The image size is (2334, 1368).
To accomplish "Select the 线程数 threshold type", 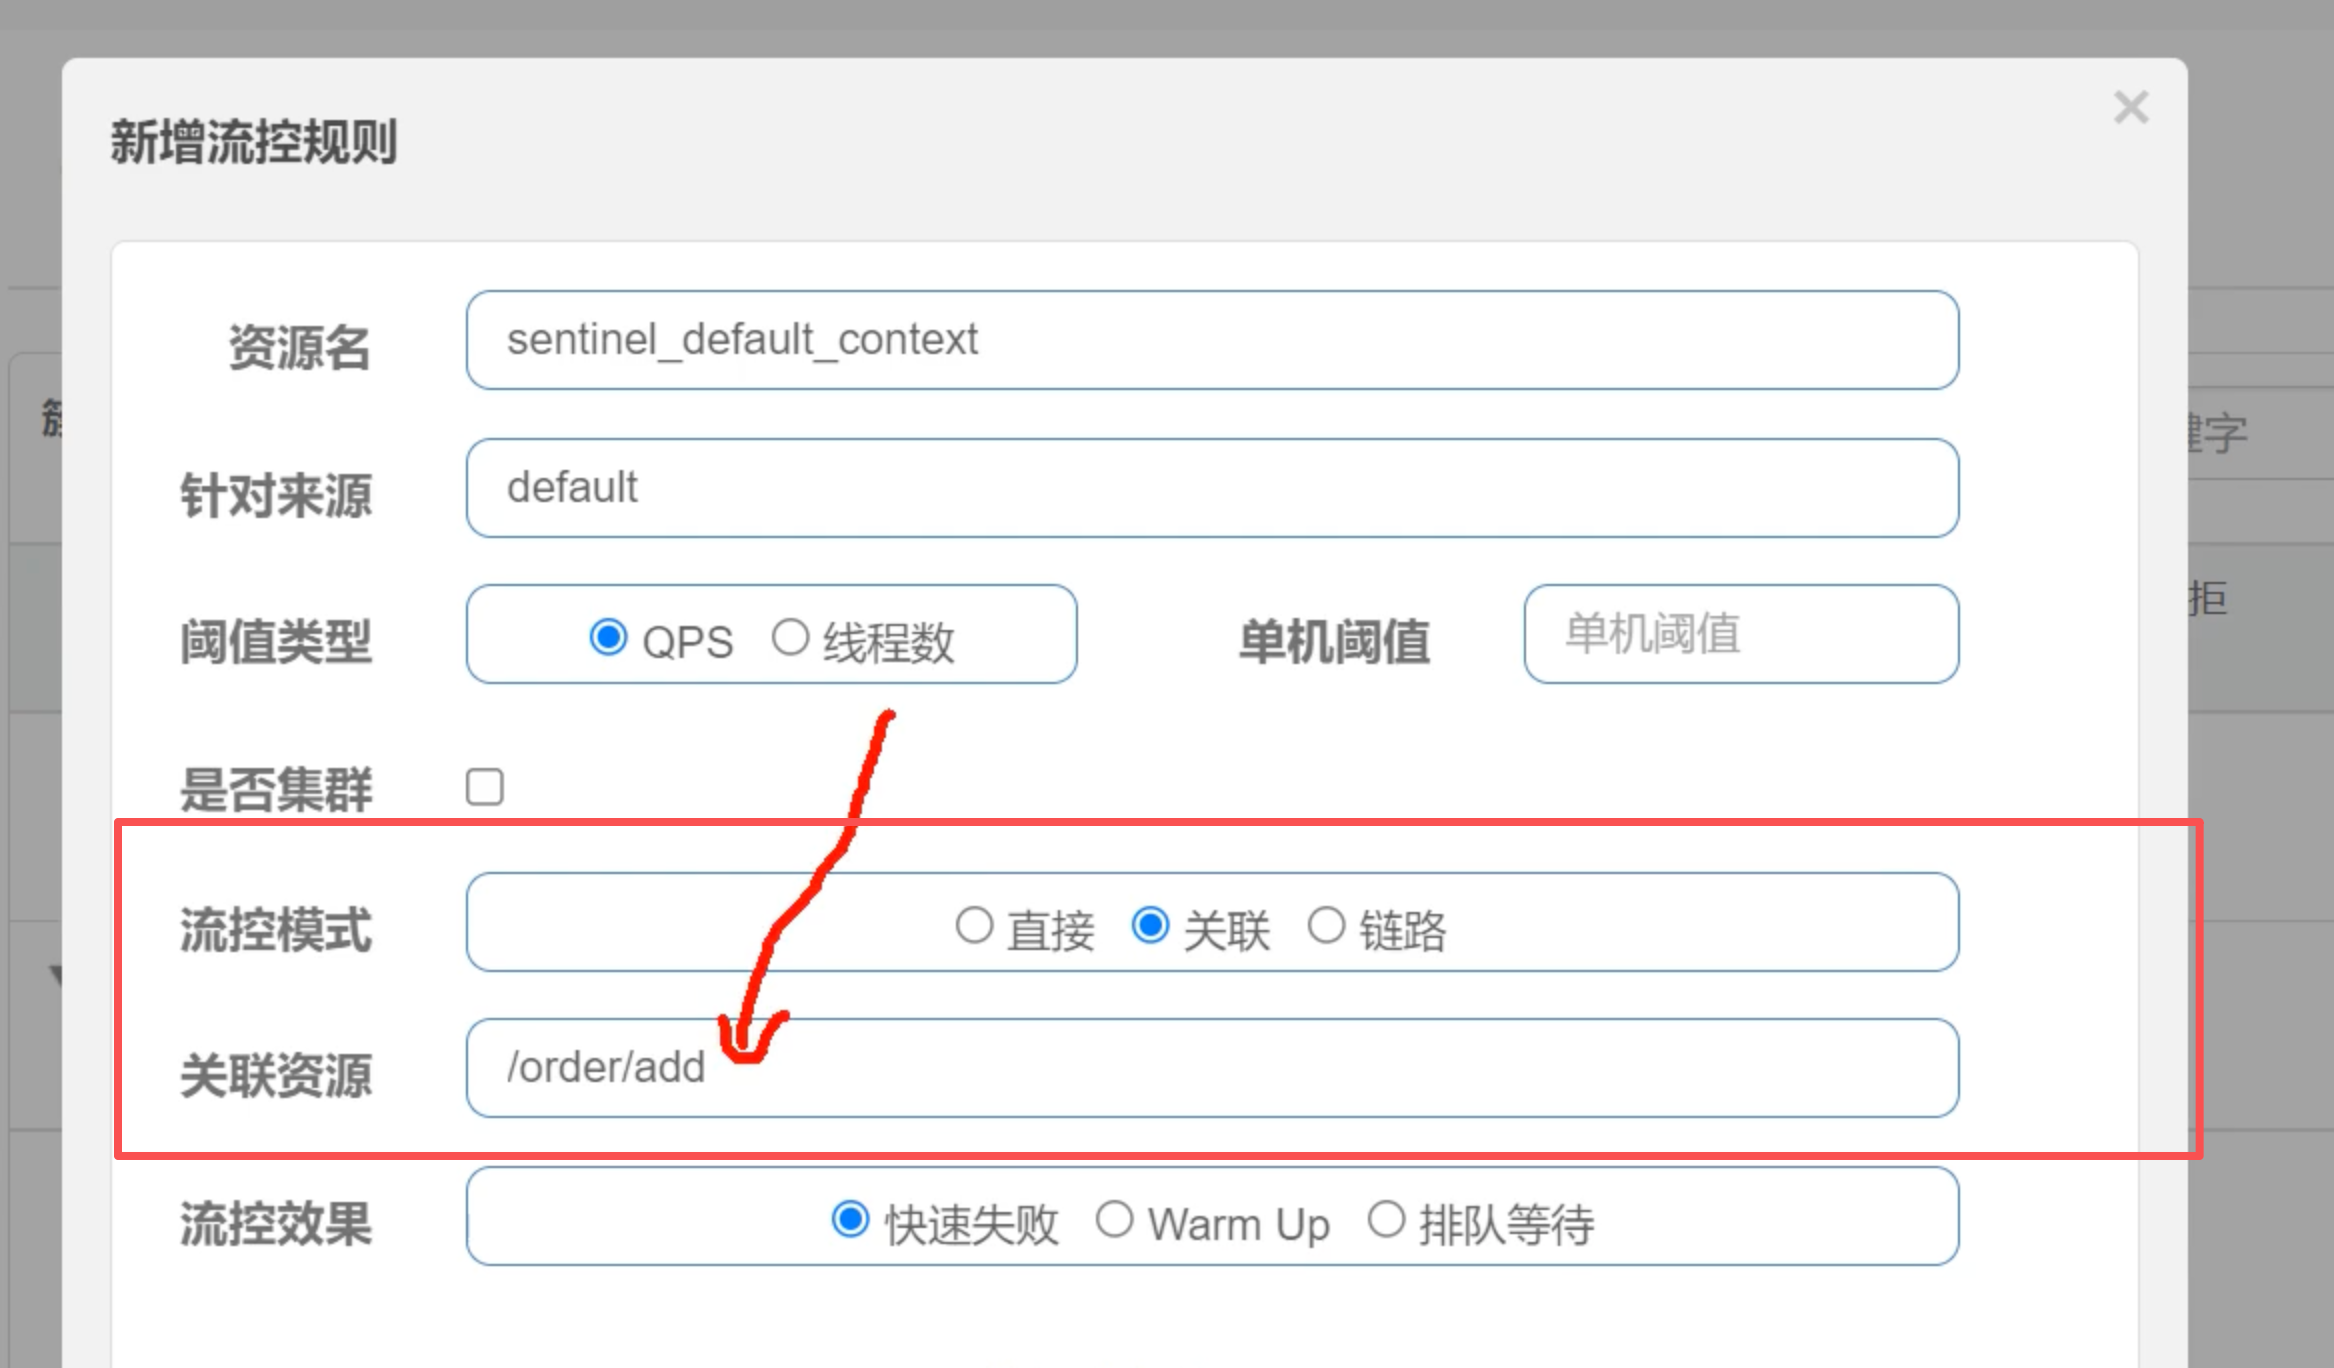I will pos(790,637).
